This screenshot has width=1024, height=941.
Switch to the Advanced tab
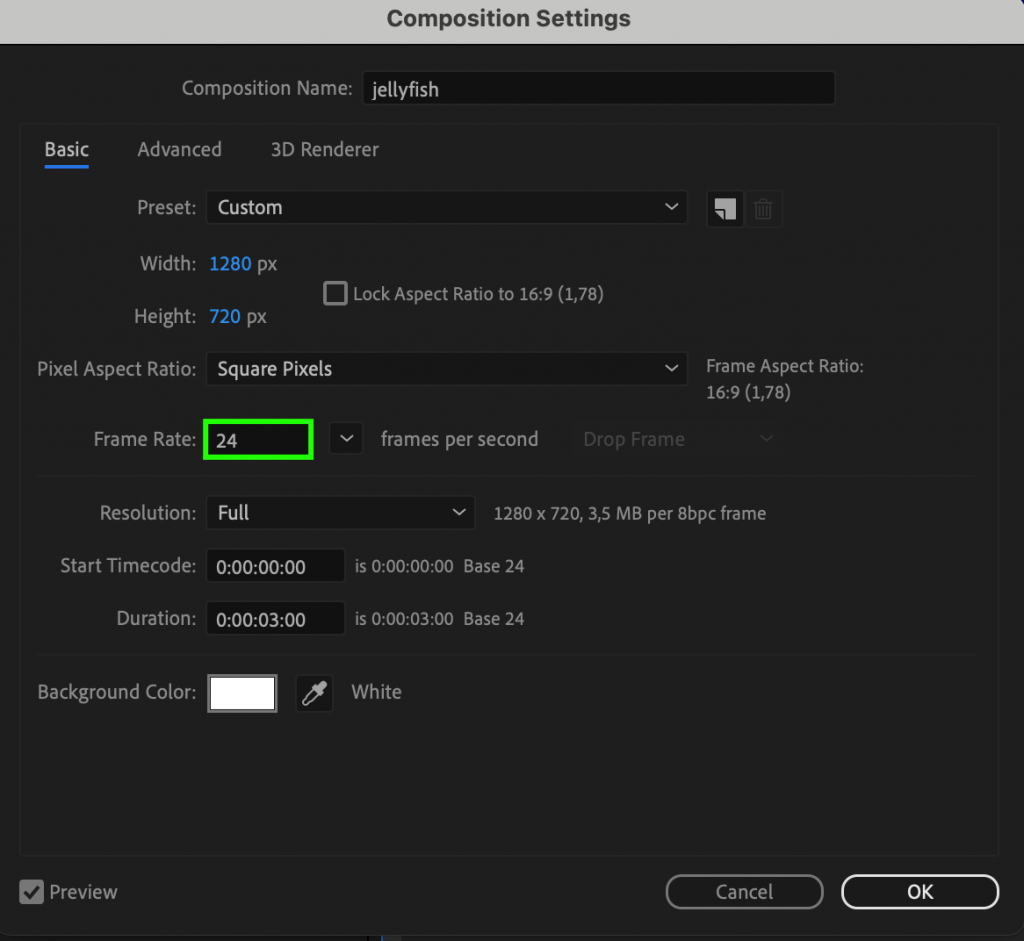point(179,149)
